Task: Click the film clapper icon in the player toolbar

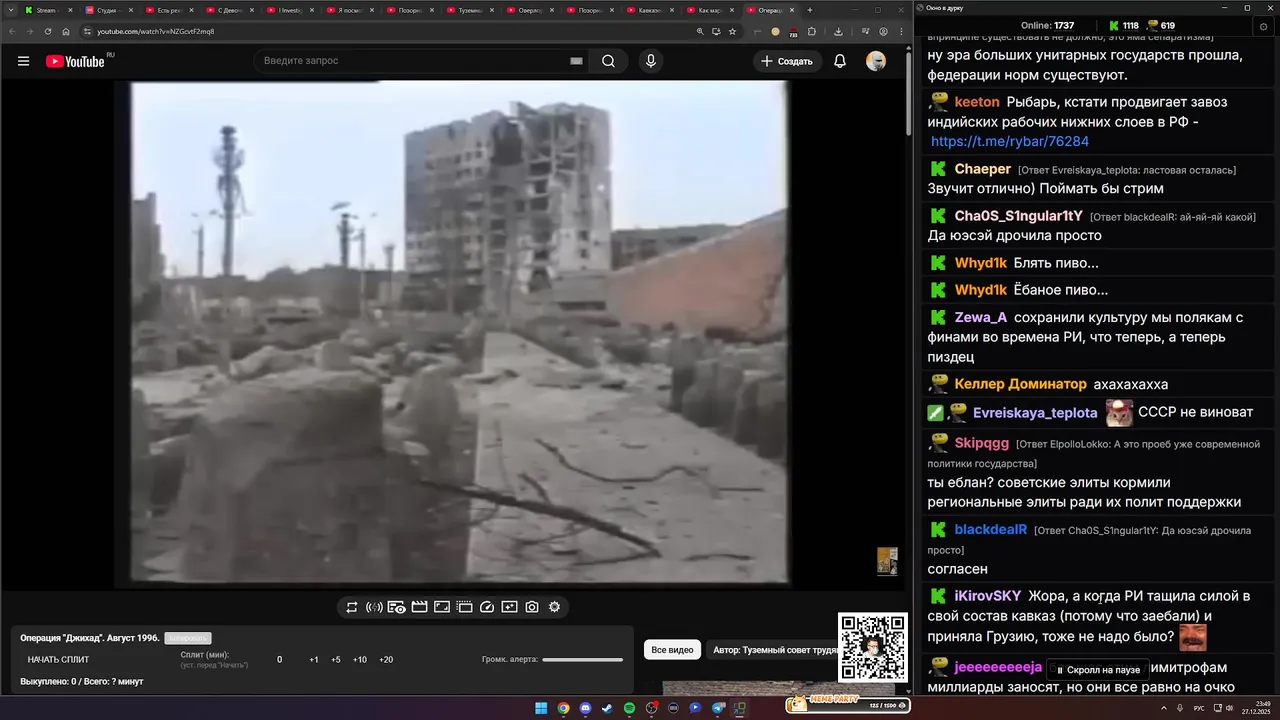Action: 419,607
